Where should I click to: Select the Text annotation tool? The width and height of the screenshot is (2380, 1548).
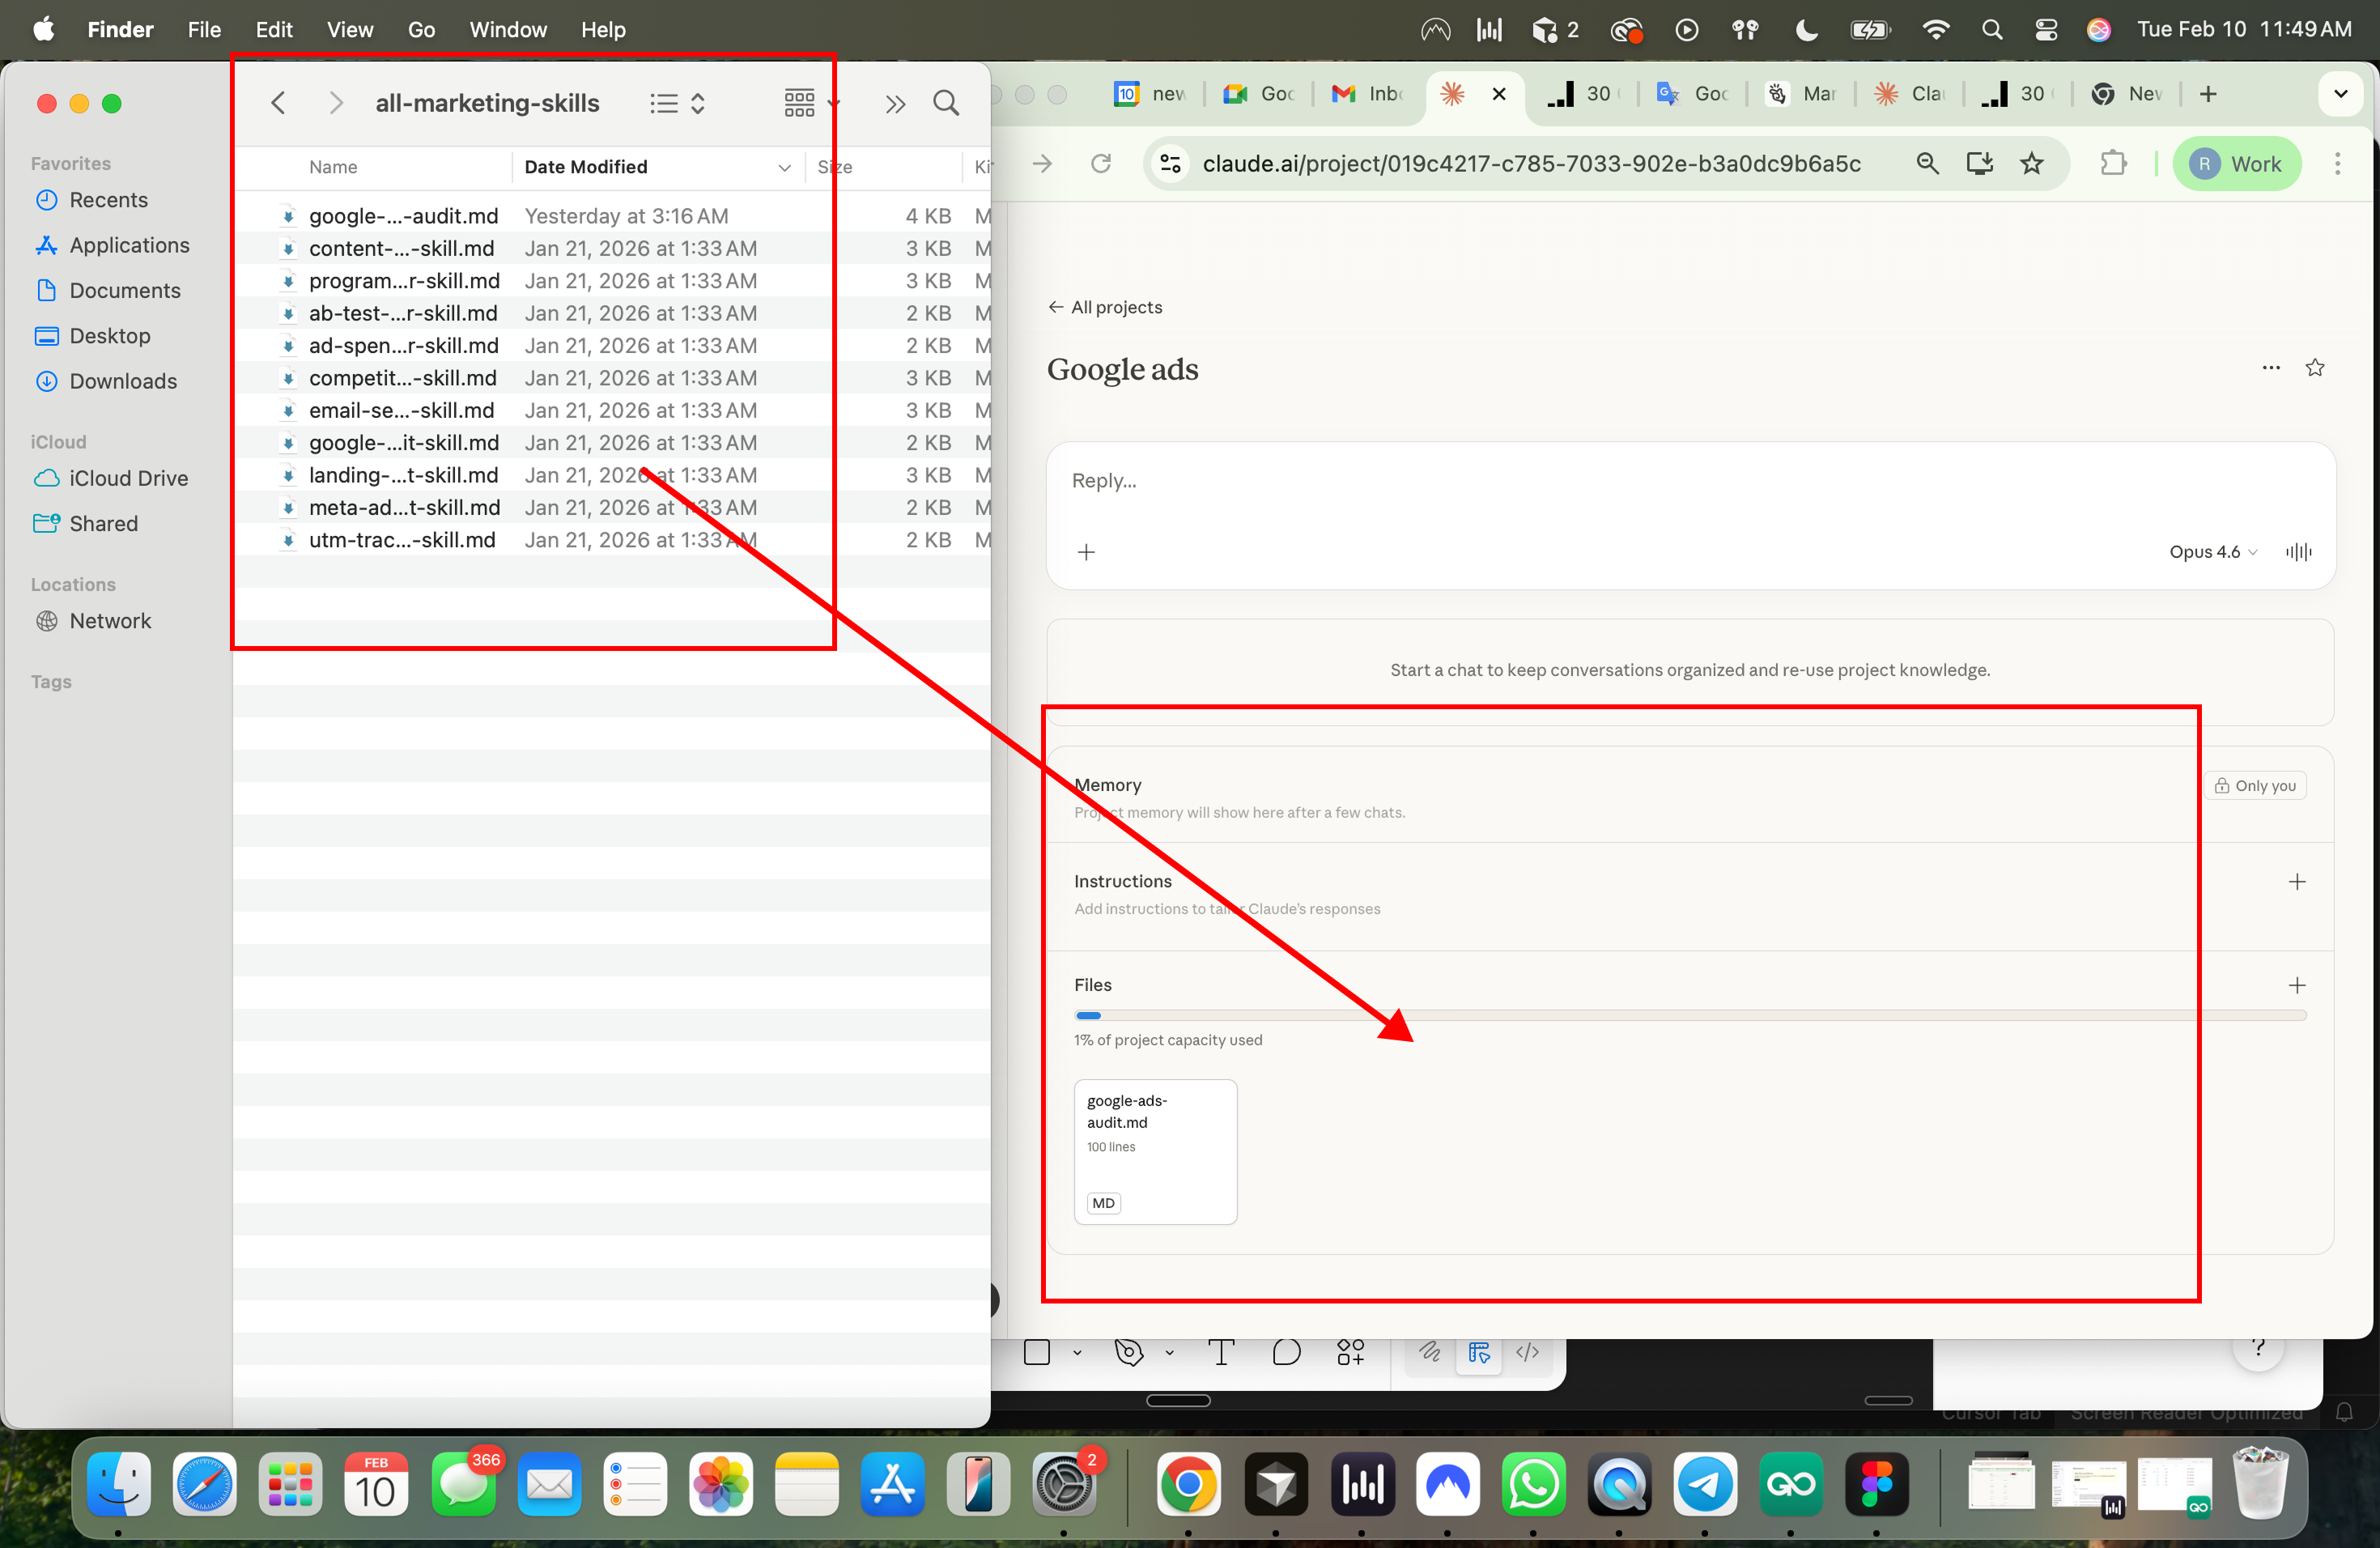1221,1352
